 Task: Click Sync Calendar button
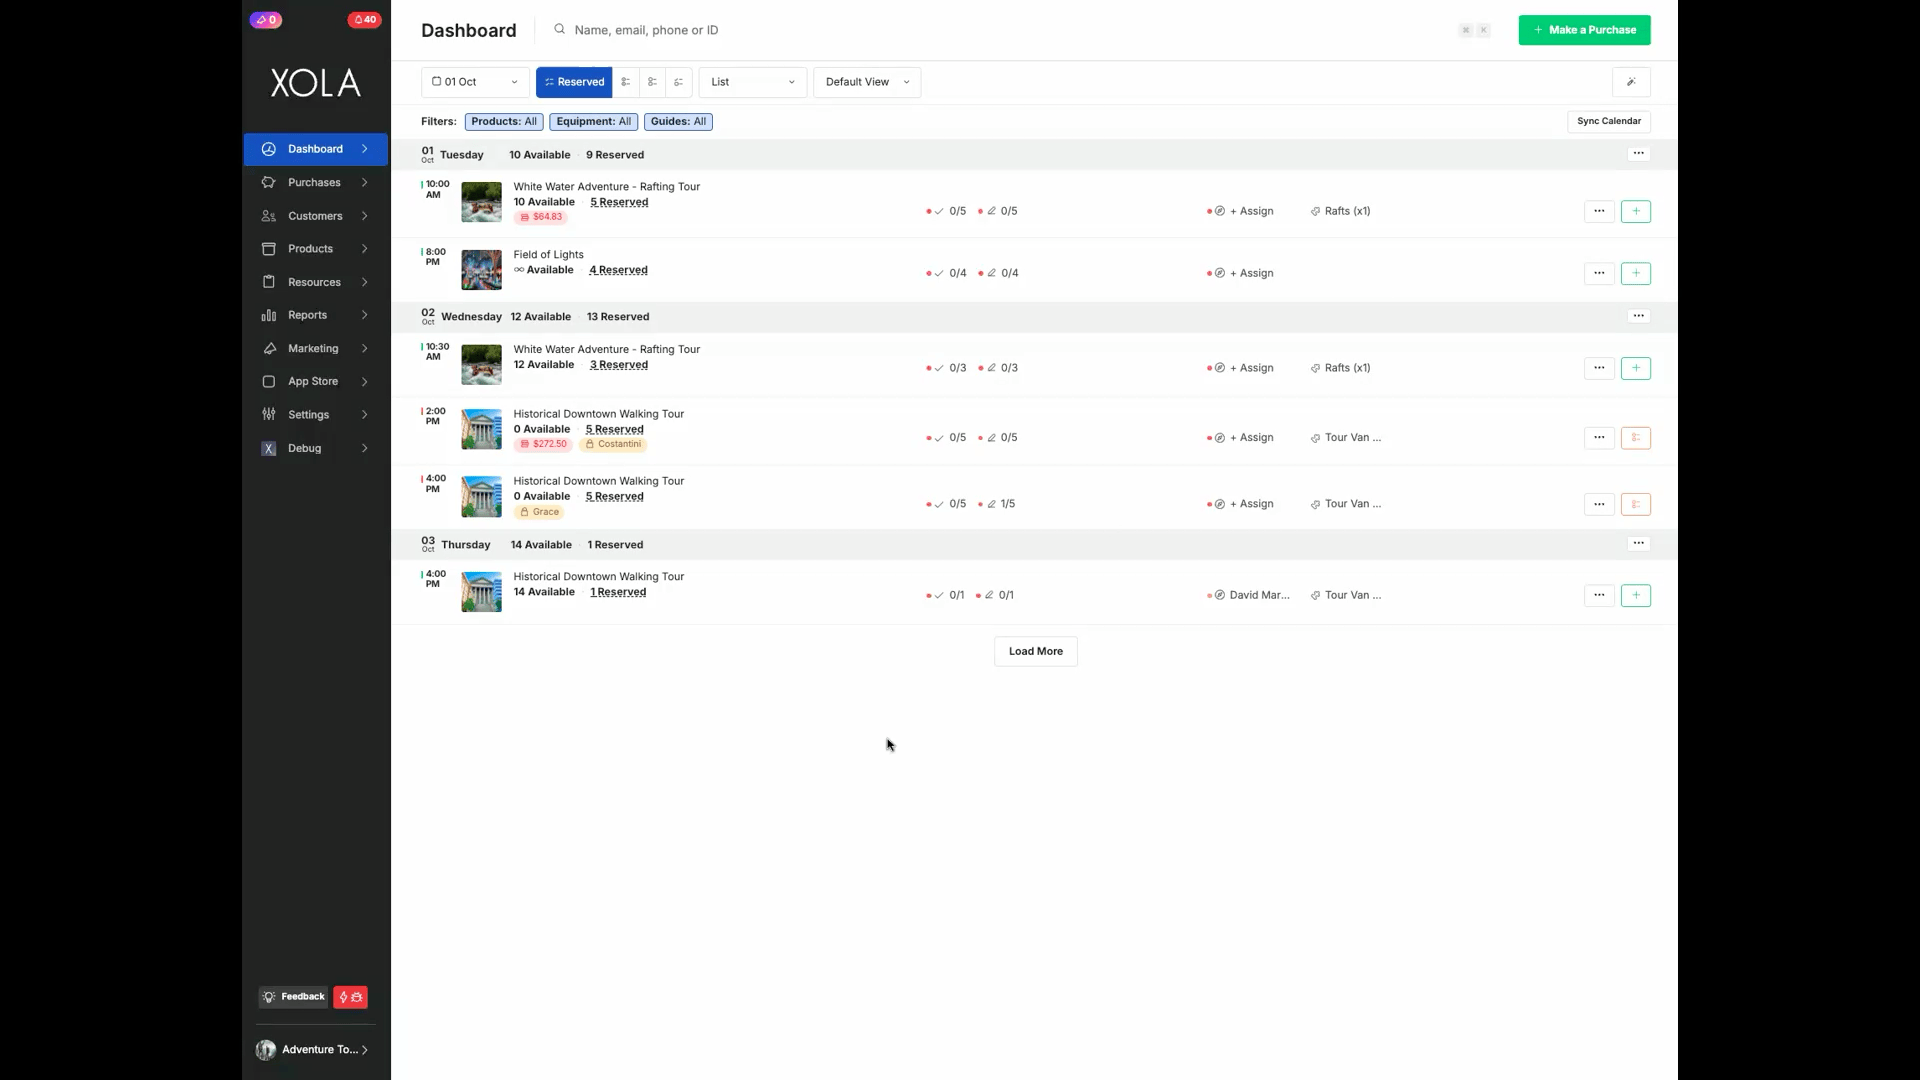coord(1609,121)
